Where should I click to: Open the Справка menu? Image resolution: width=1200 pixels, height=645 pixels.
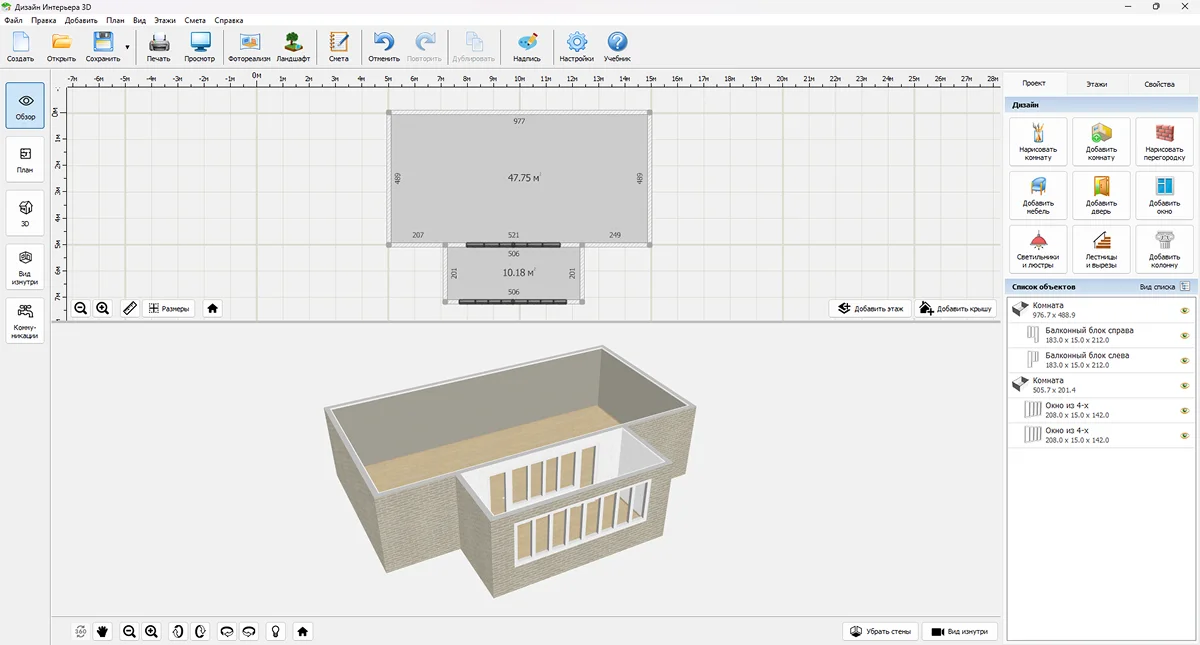tap(229, 20)
